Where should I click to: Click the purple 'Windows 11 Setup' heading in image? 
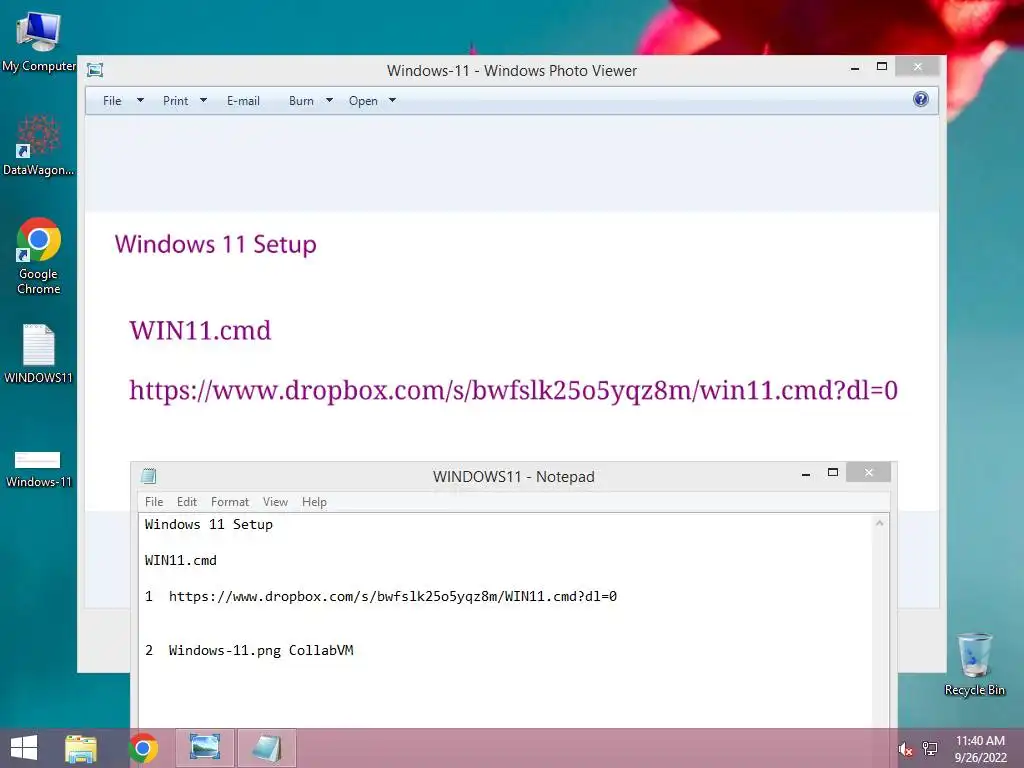[216, 244]
